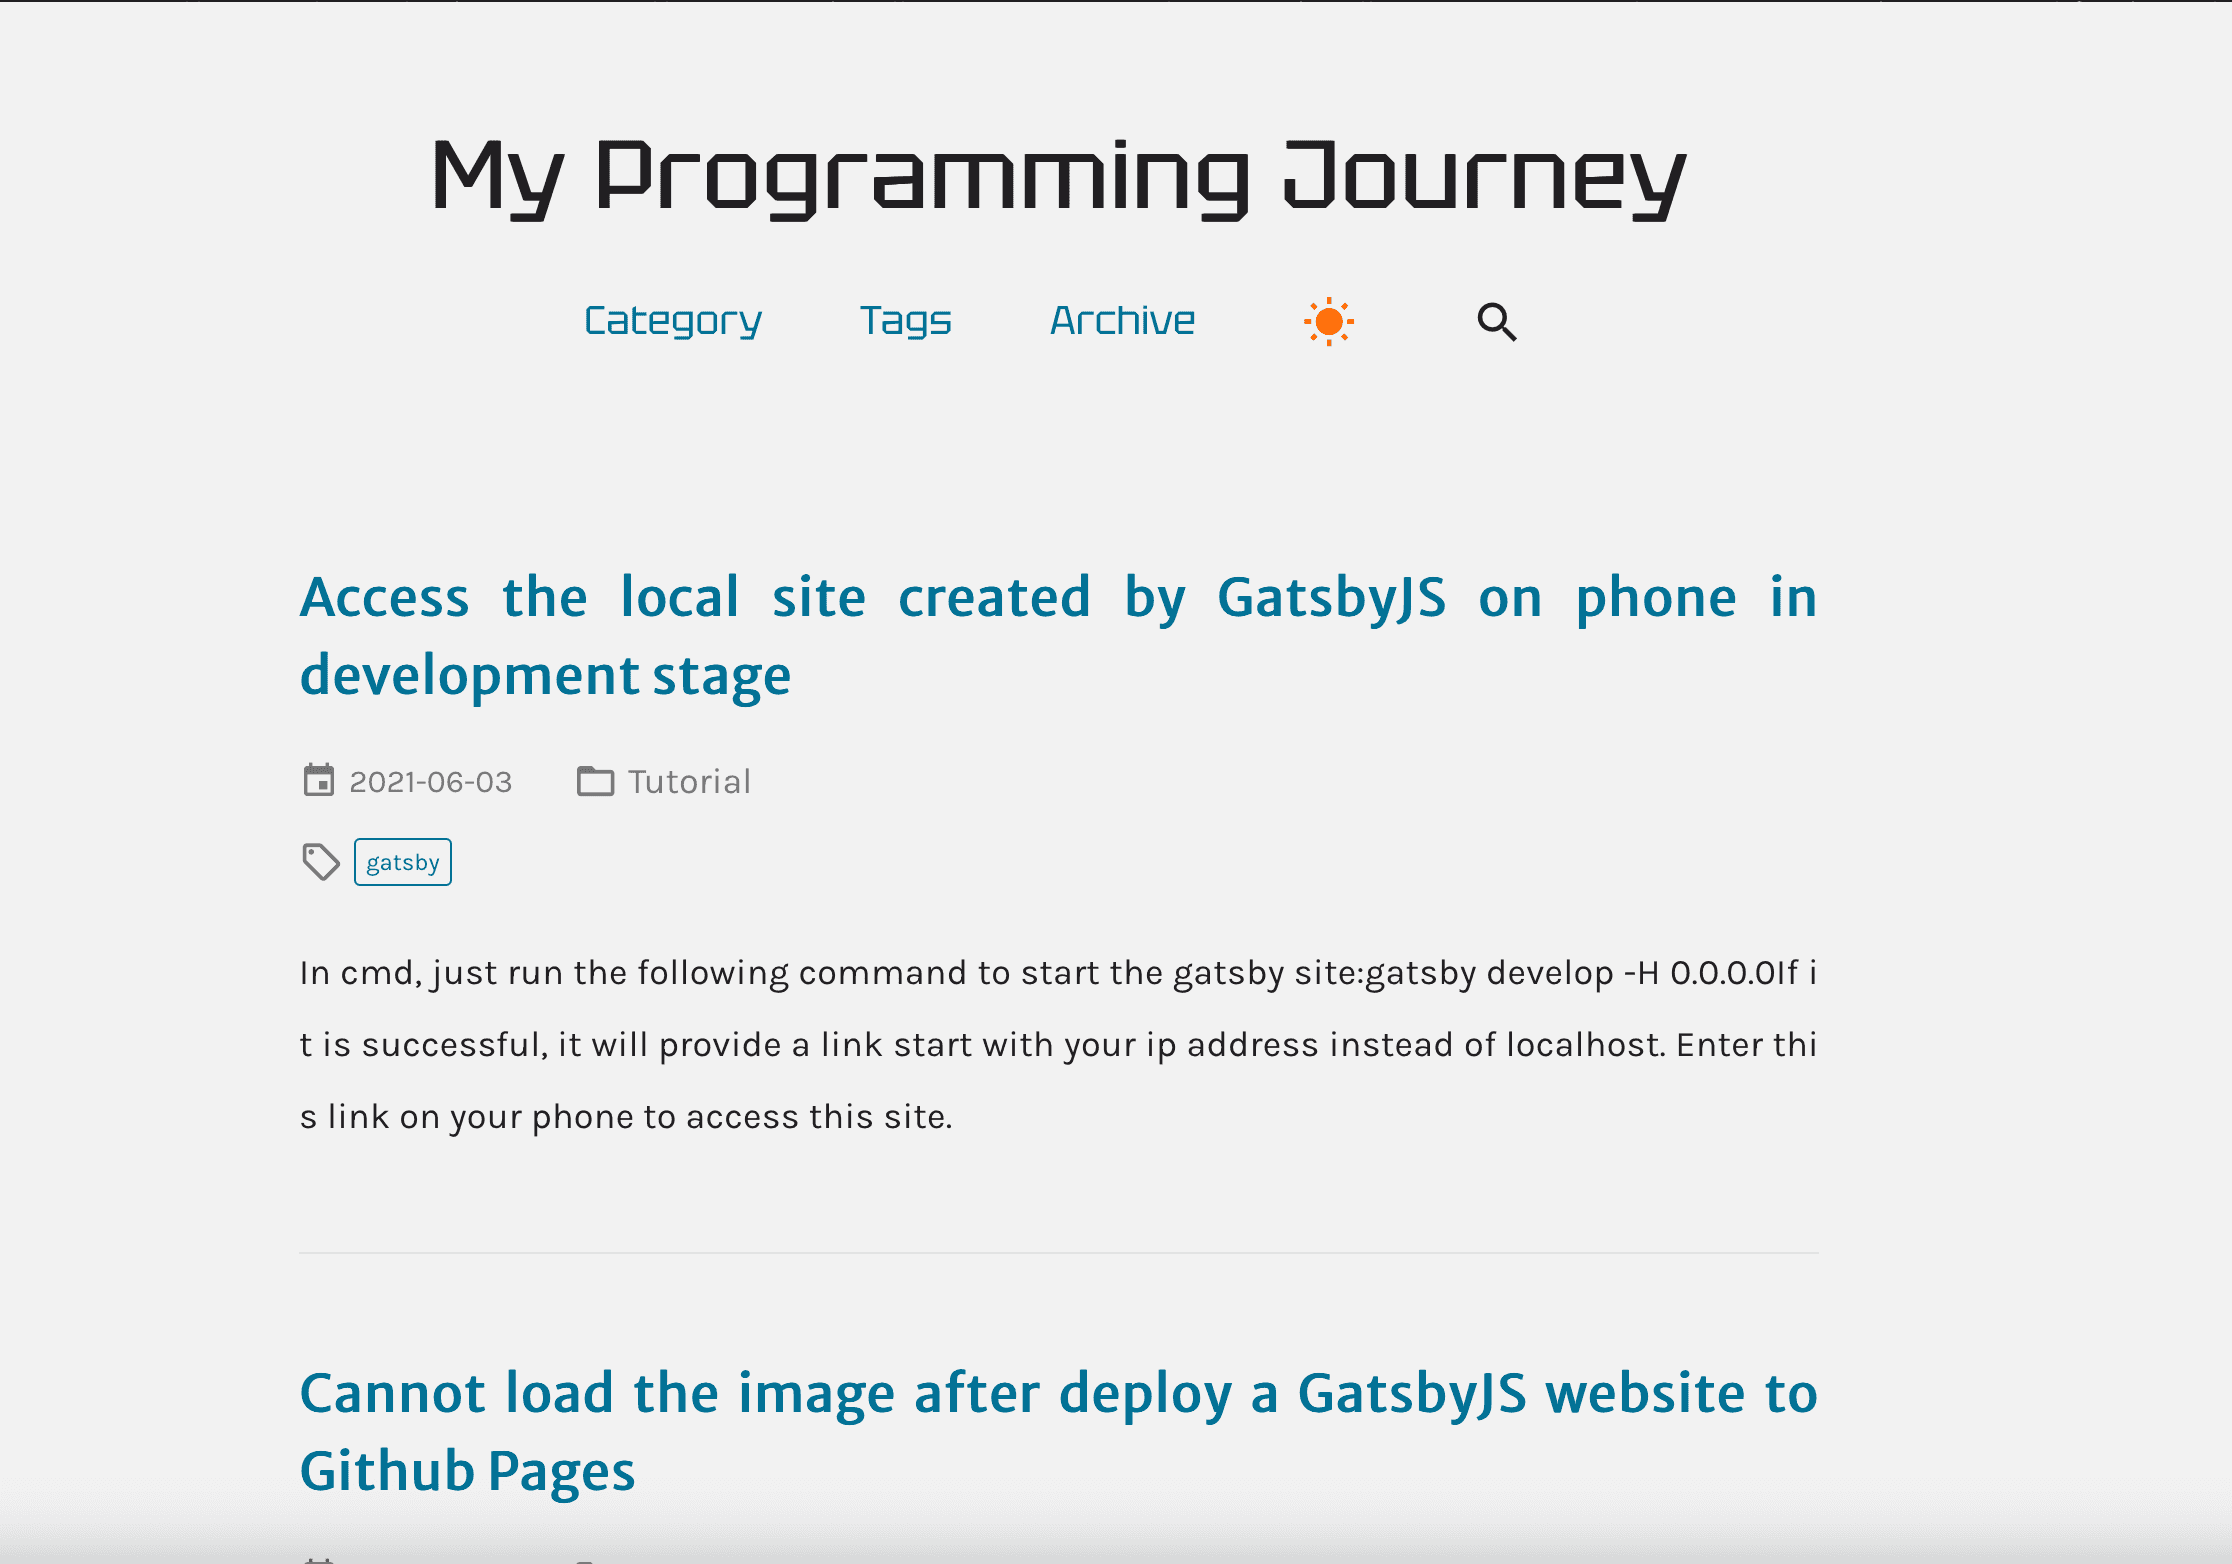Select the gatsby tag badge
The height and width of the screenshot is (1564, 2232).
click(x=403, y=862)
